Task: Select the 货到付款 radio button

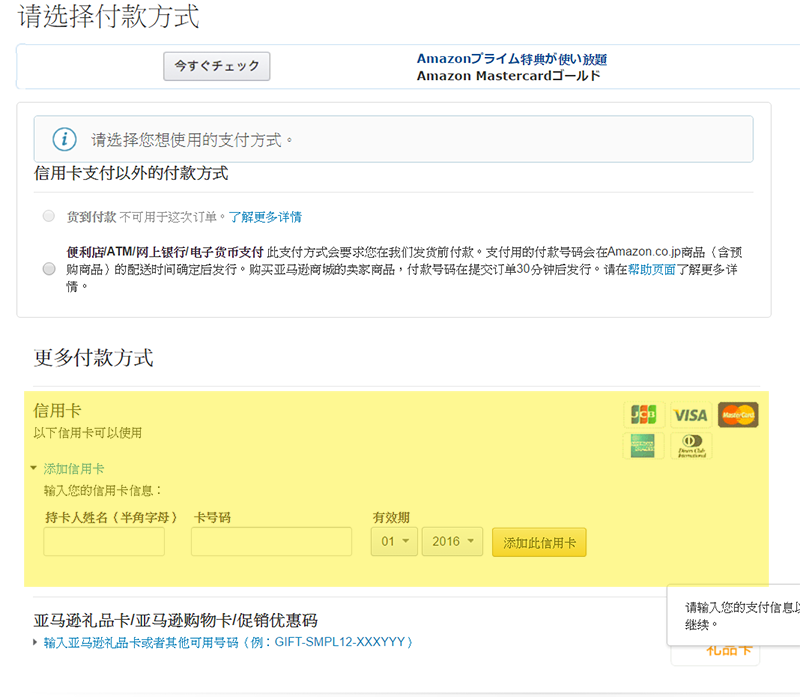Action: click(49, 216)
